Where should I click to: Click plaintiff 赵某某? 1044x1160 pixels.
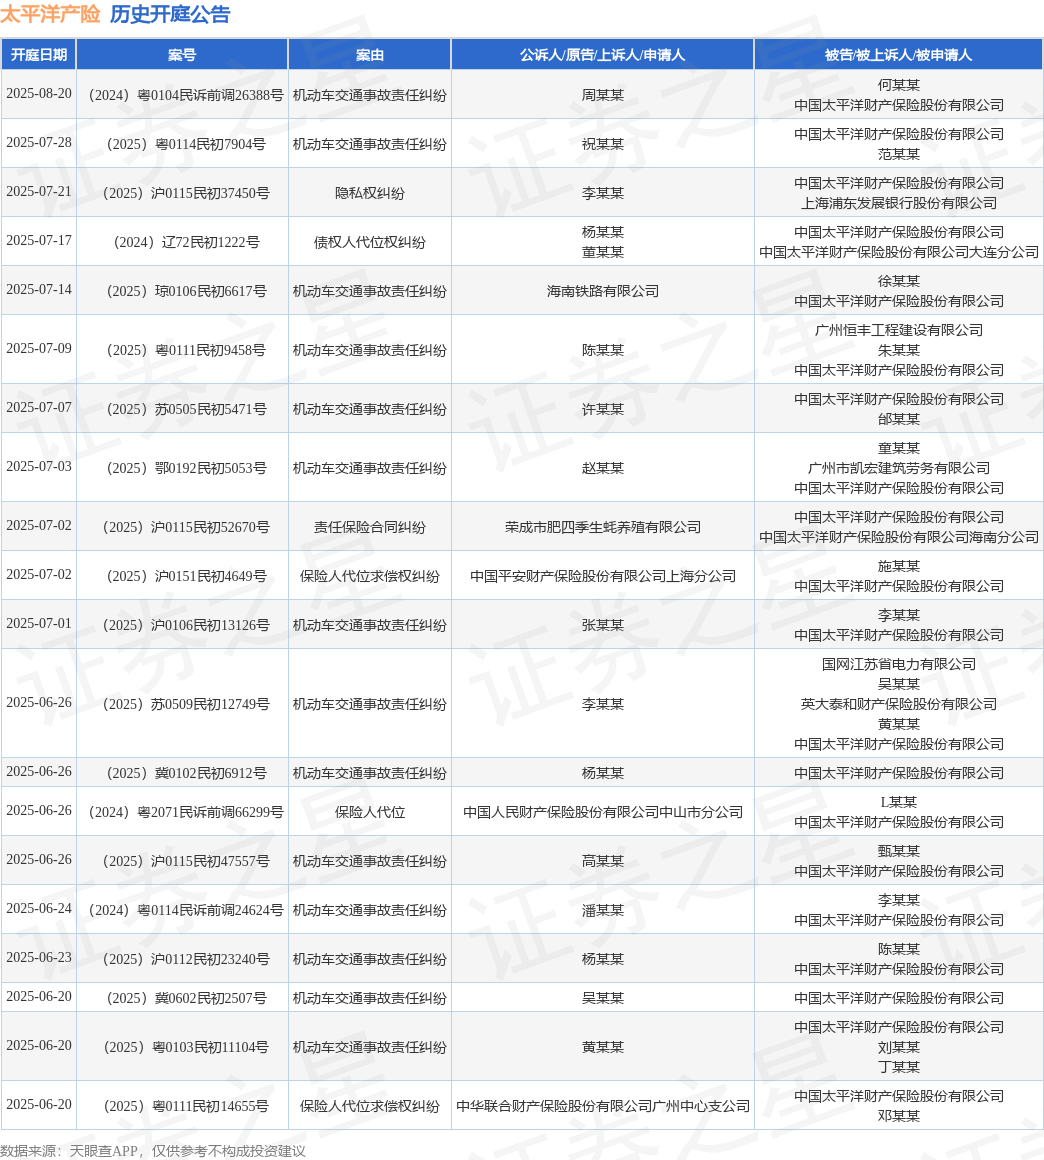click(x=602, y=468)
